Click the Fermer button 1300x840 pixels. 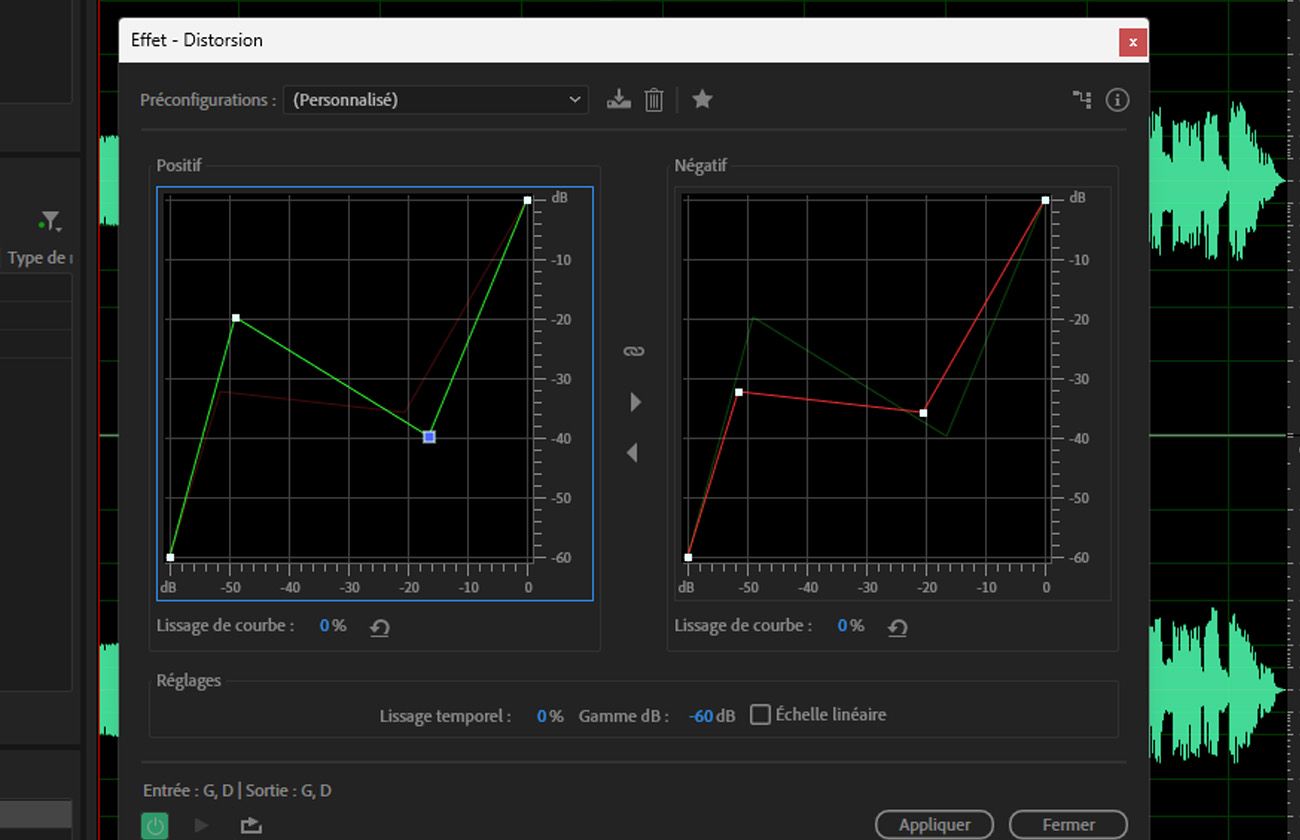(x=1068, y=824)
